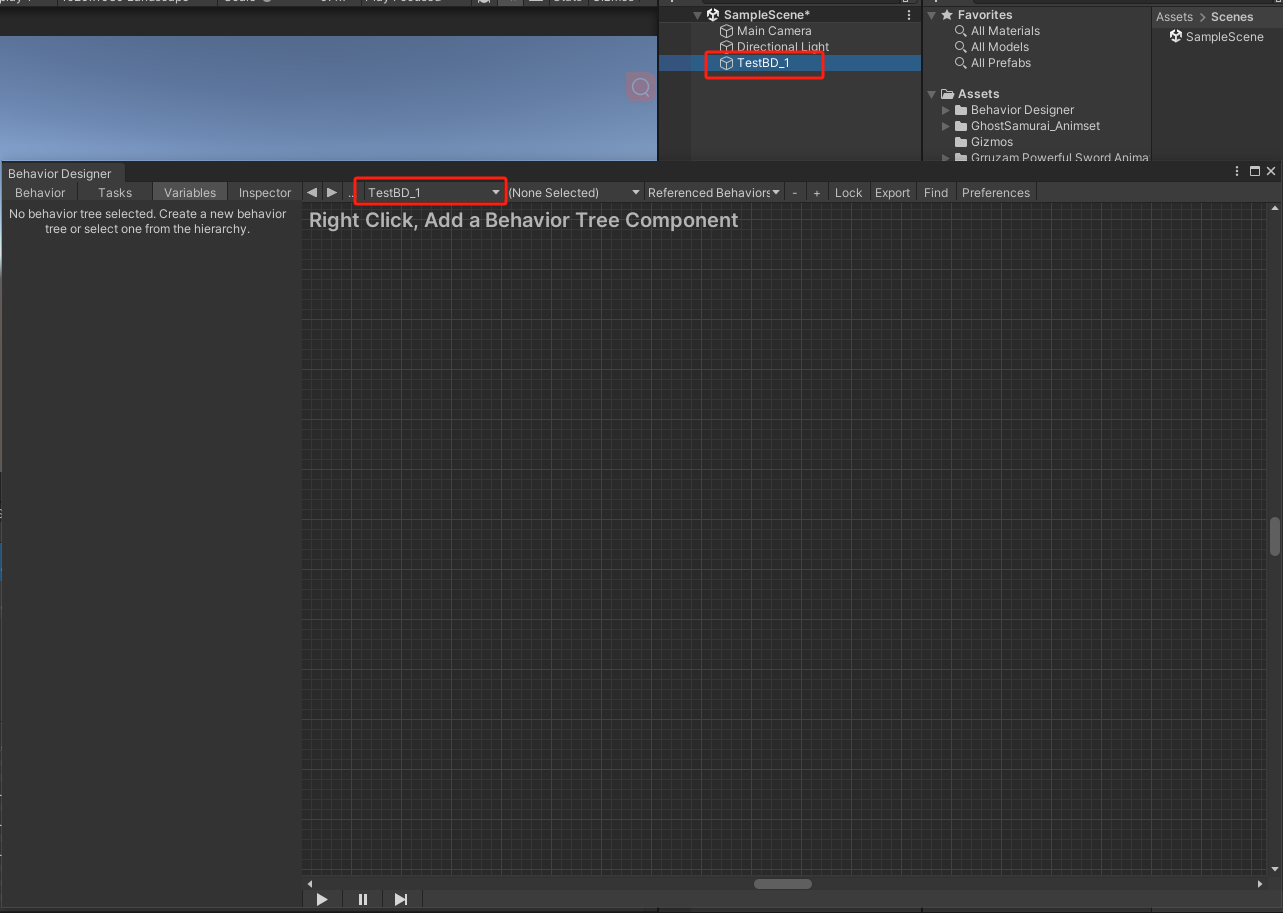Open All Prefabs saved search

[1001, 63]
